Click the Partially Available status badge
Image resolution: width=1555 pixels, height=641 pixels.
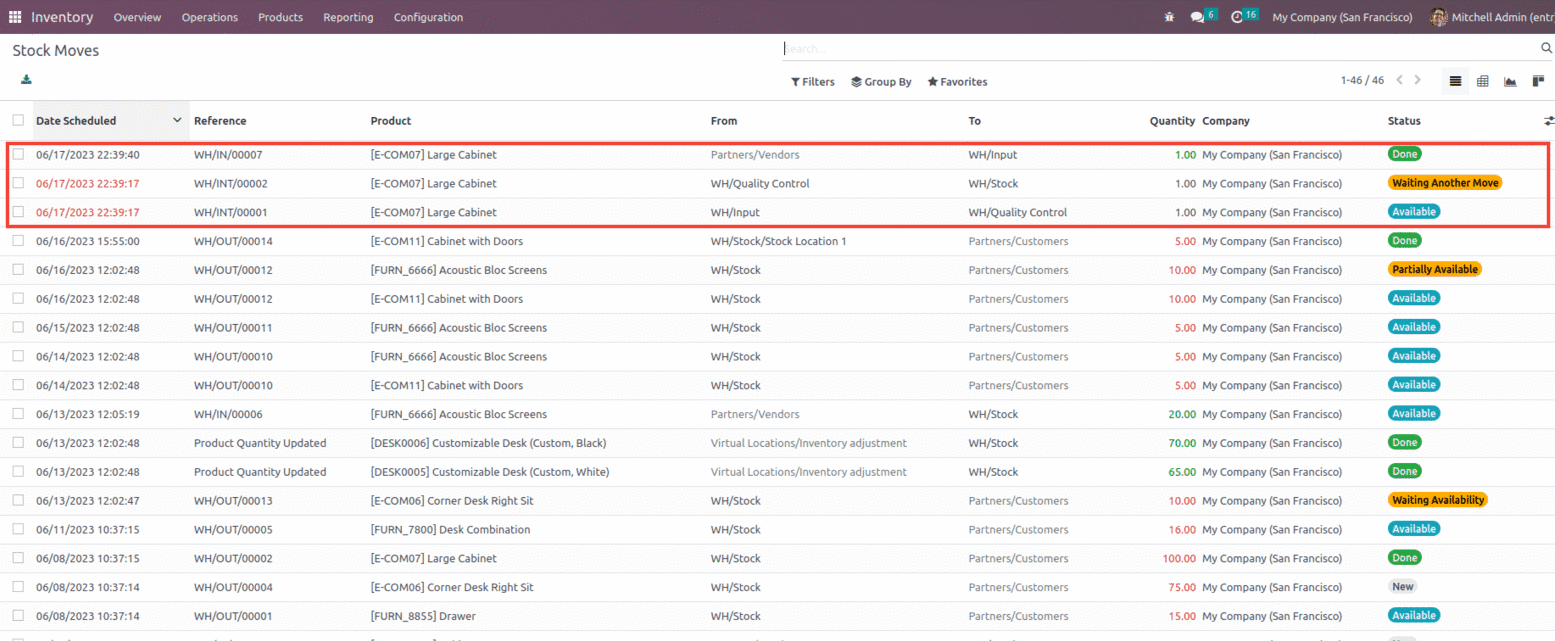pyautogui.click(x=1435, y=269)
